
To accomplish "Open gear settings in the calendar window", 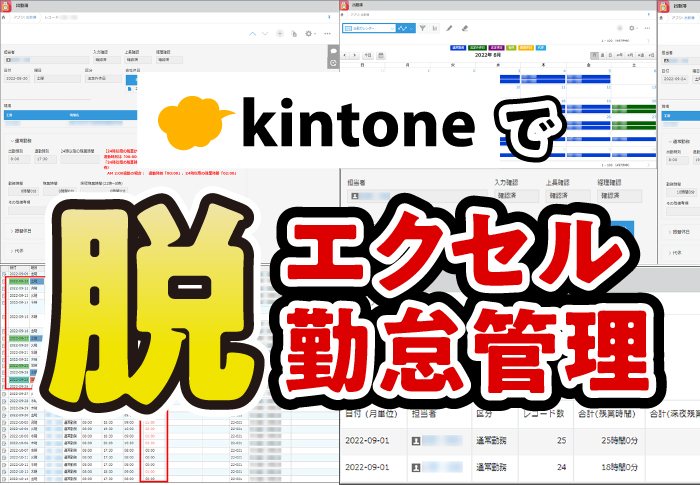I will tap(632, 28).
